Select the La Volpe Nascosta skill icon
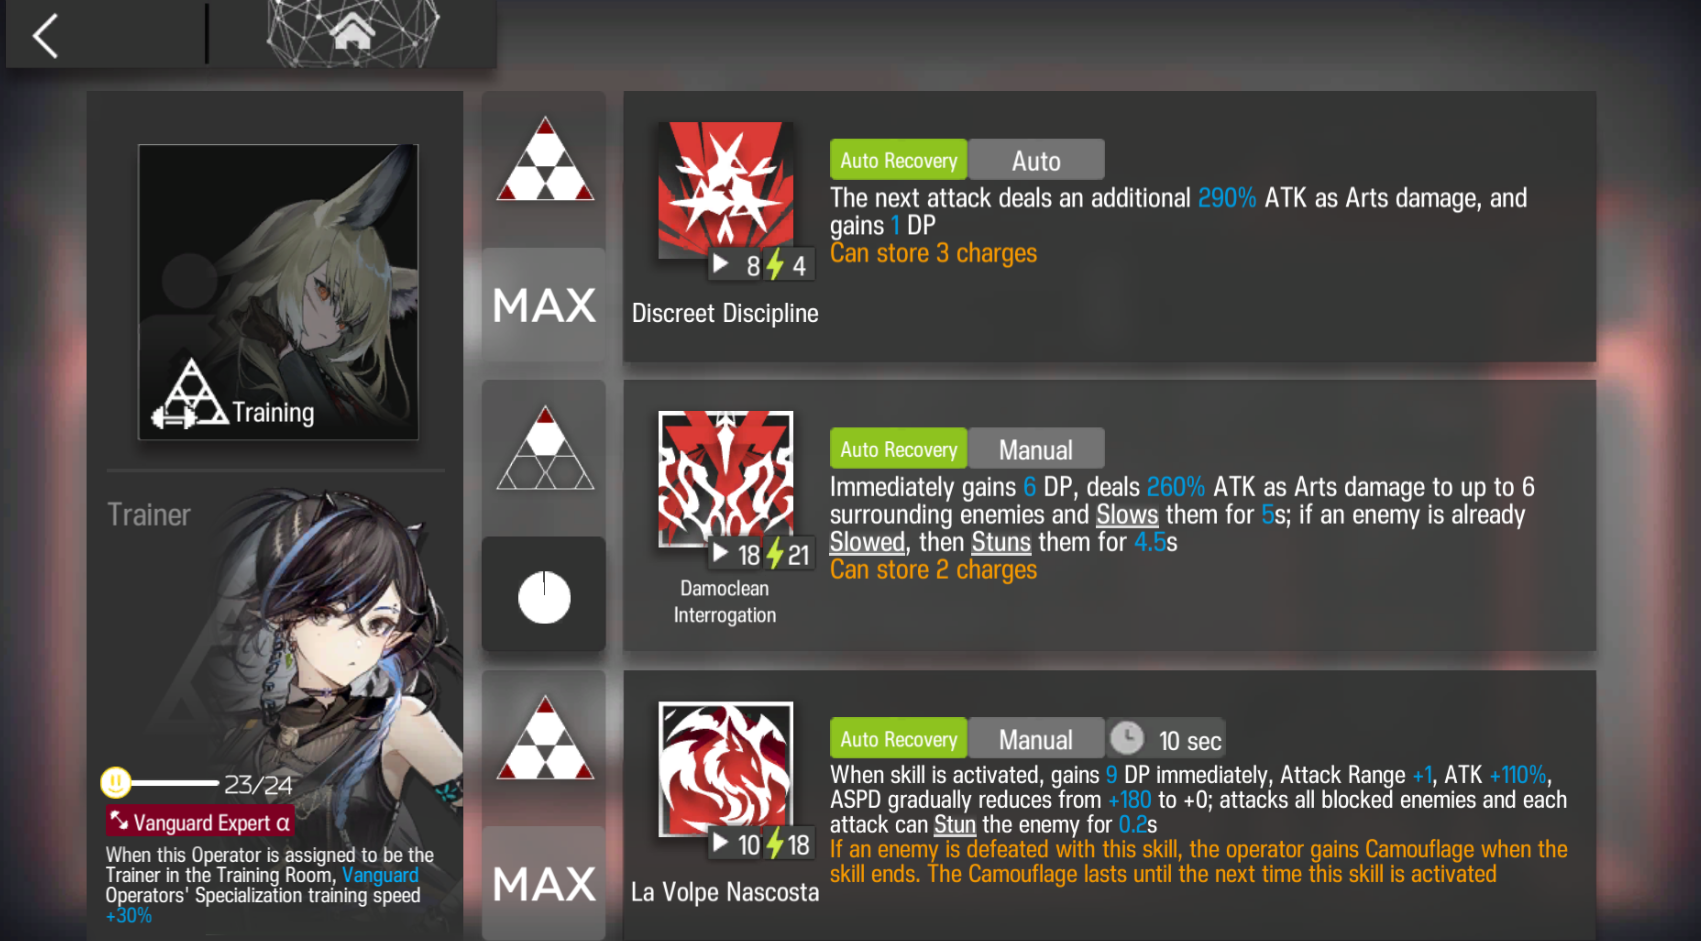 [725, 769]
